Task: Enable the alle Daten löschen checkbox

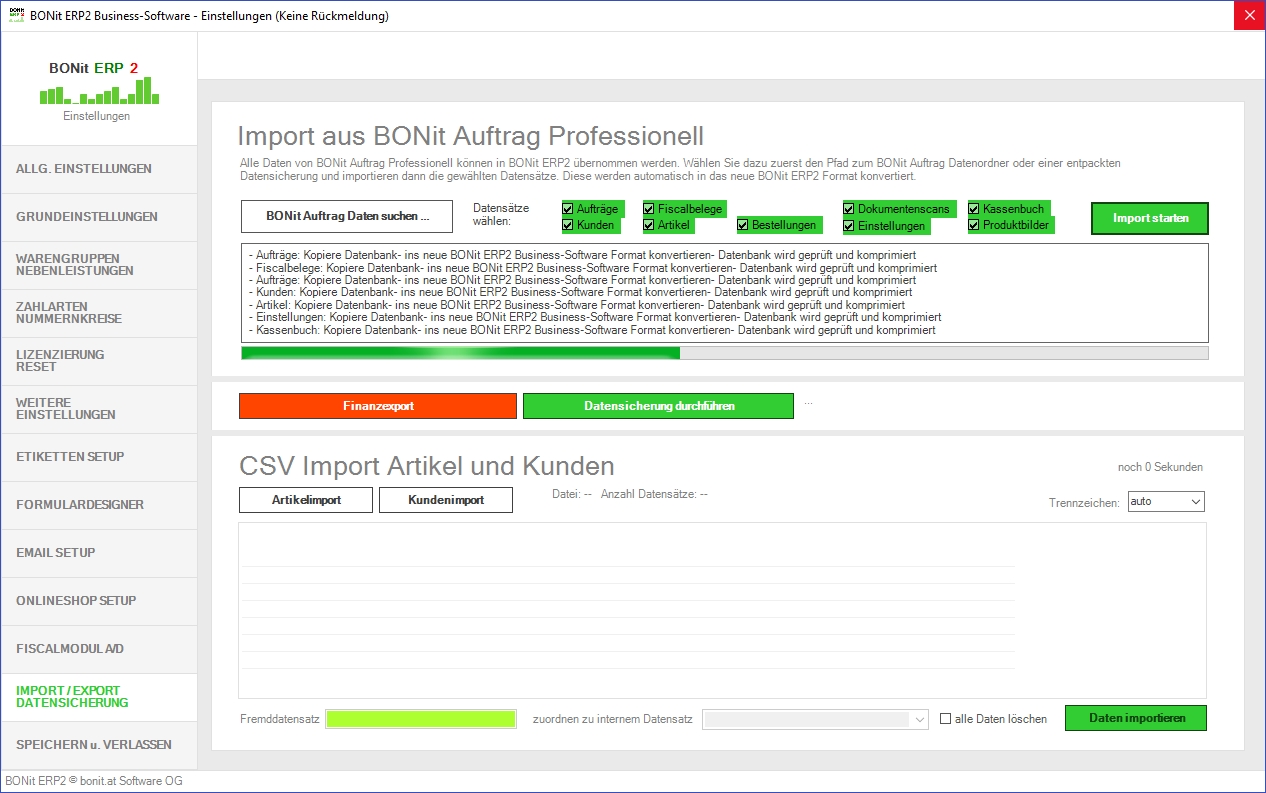Action: 946,719
